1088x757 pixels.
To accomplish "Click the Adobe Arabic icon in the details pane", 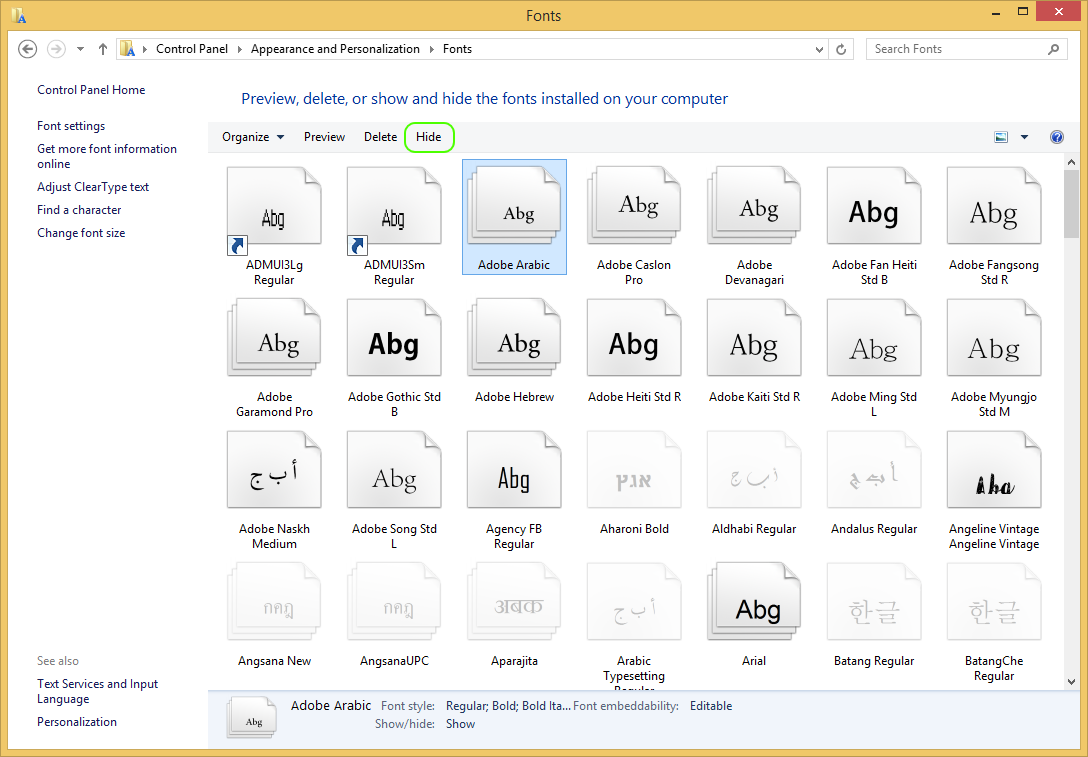I will (251, 717).
